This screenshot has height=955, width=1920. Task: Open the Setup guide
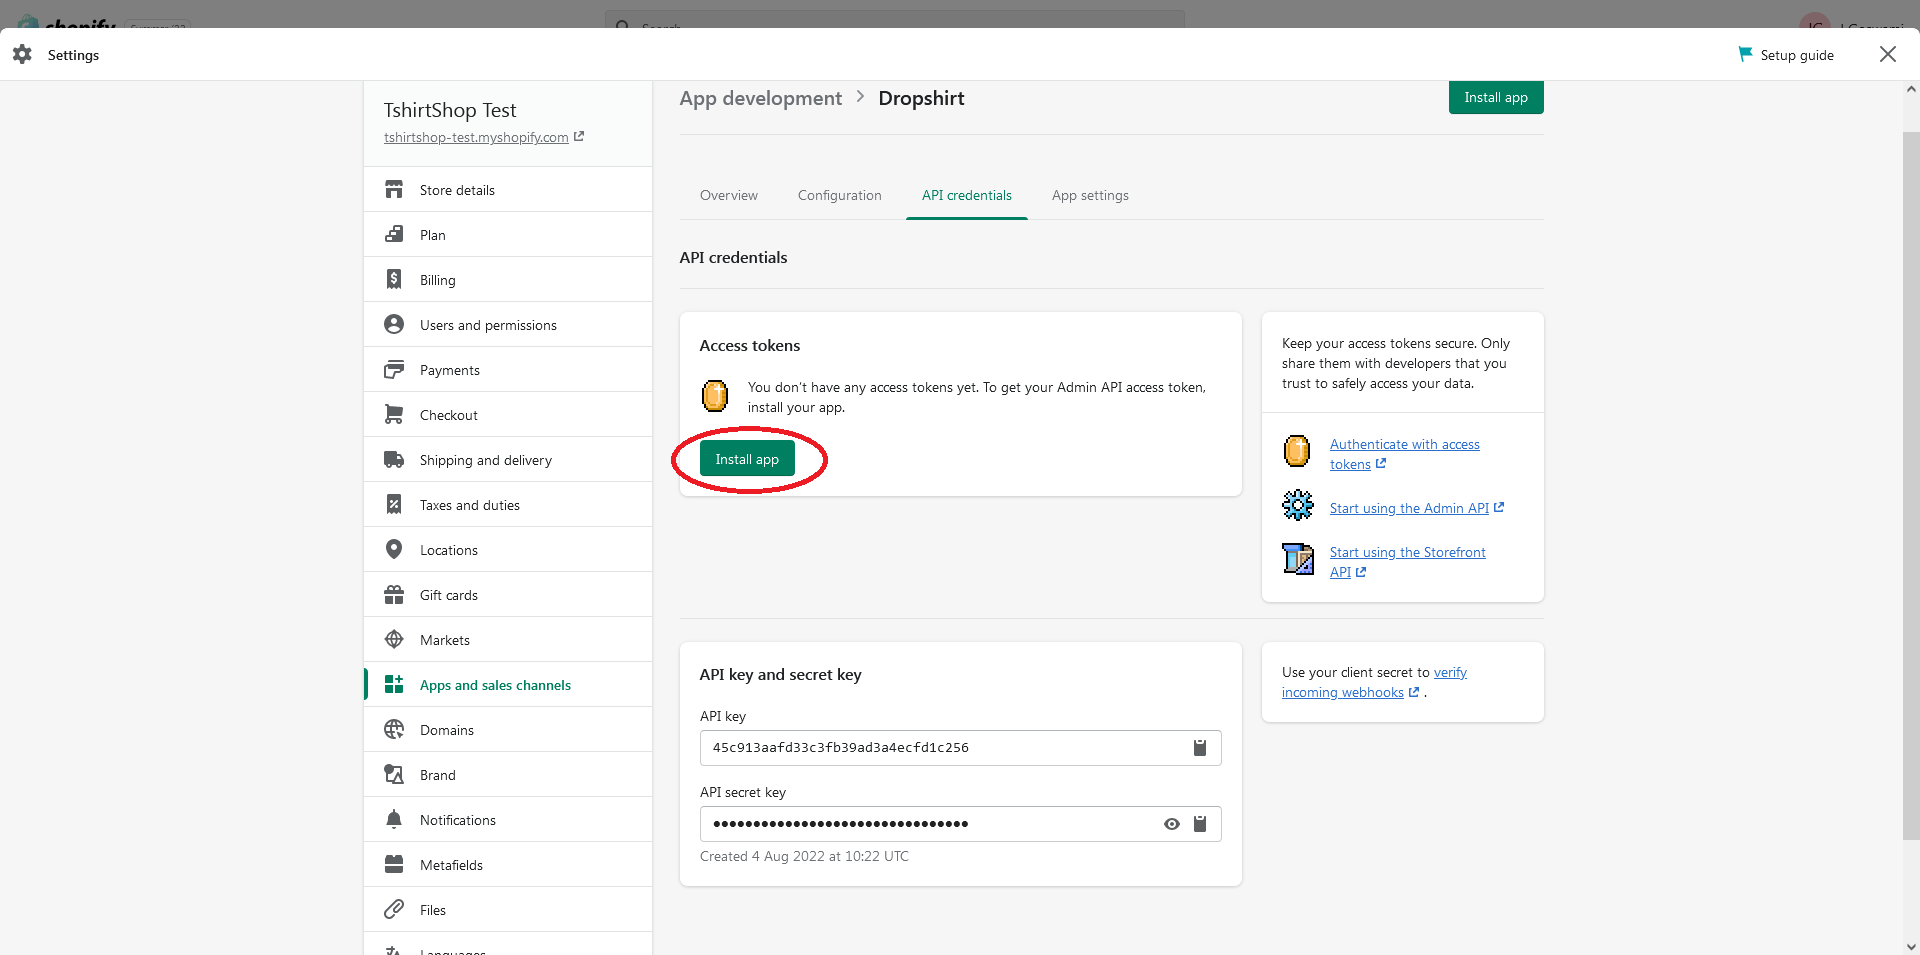pos(1786,55)
